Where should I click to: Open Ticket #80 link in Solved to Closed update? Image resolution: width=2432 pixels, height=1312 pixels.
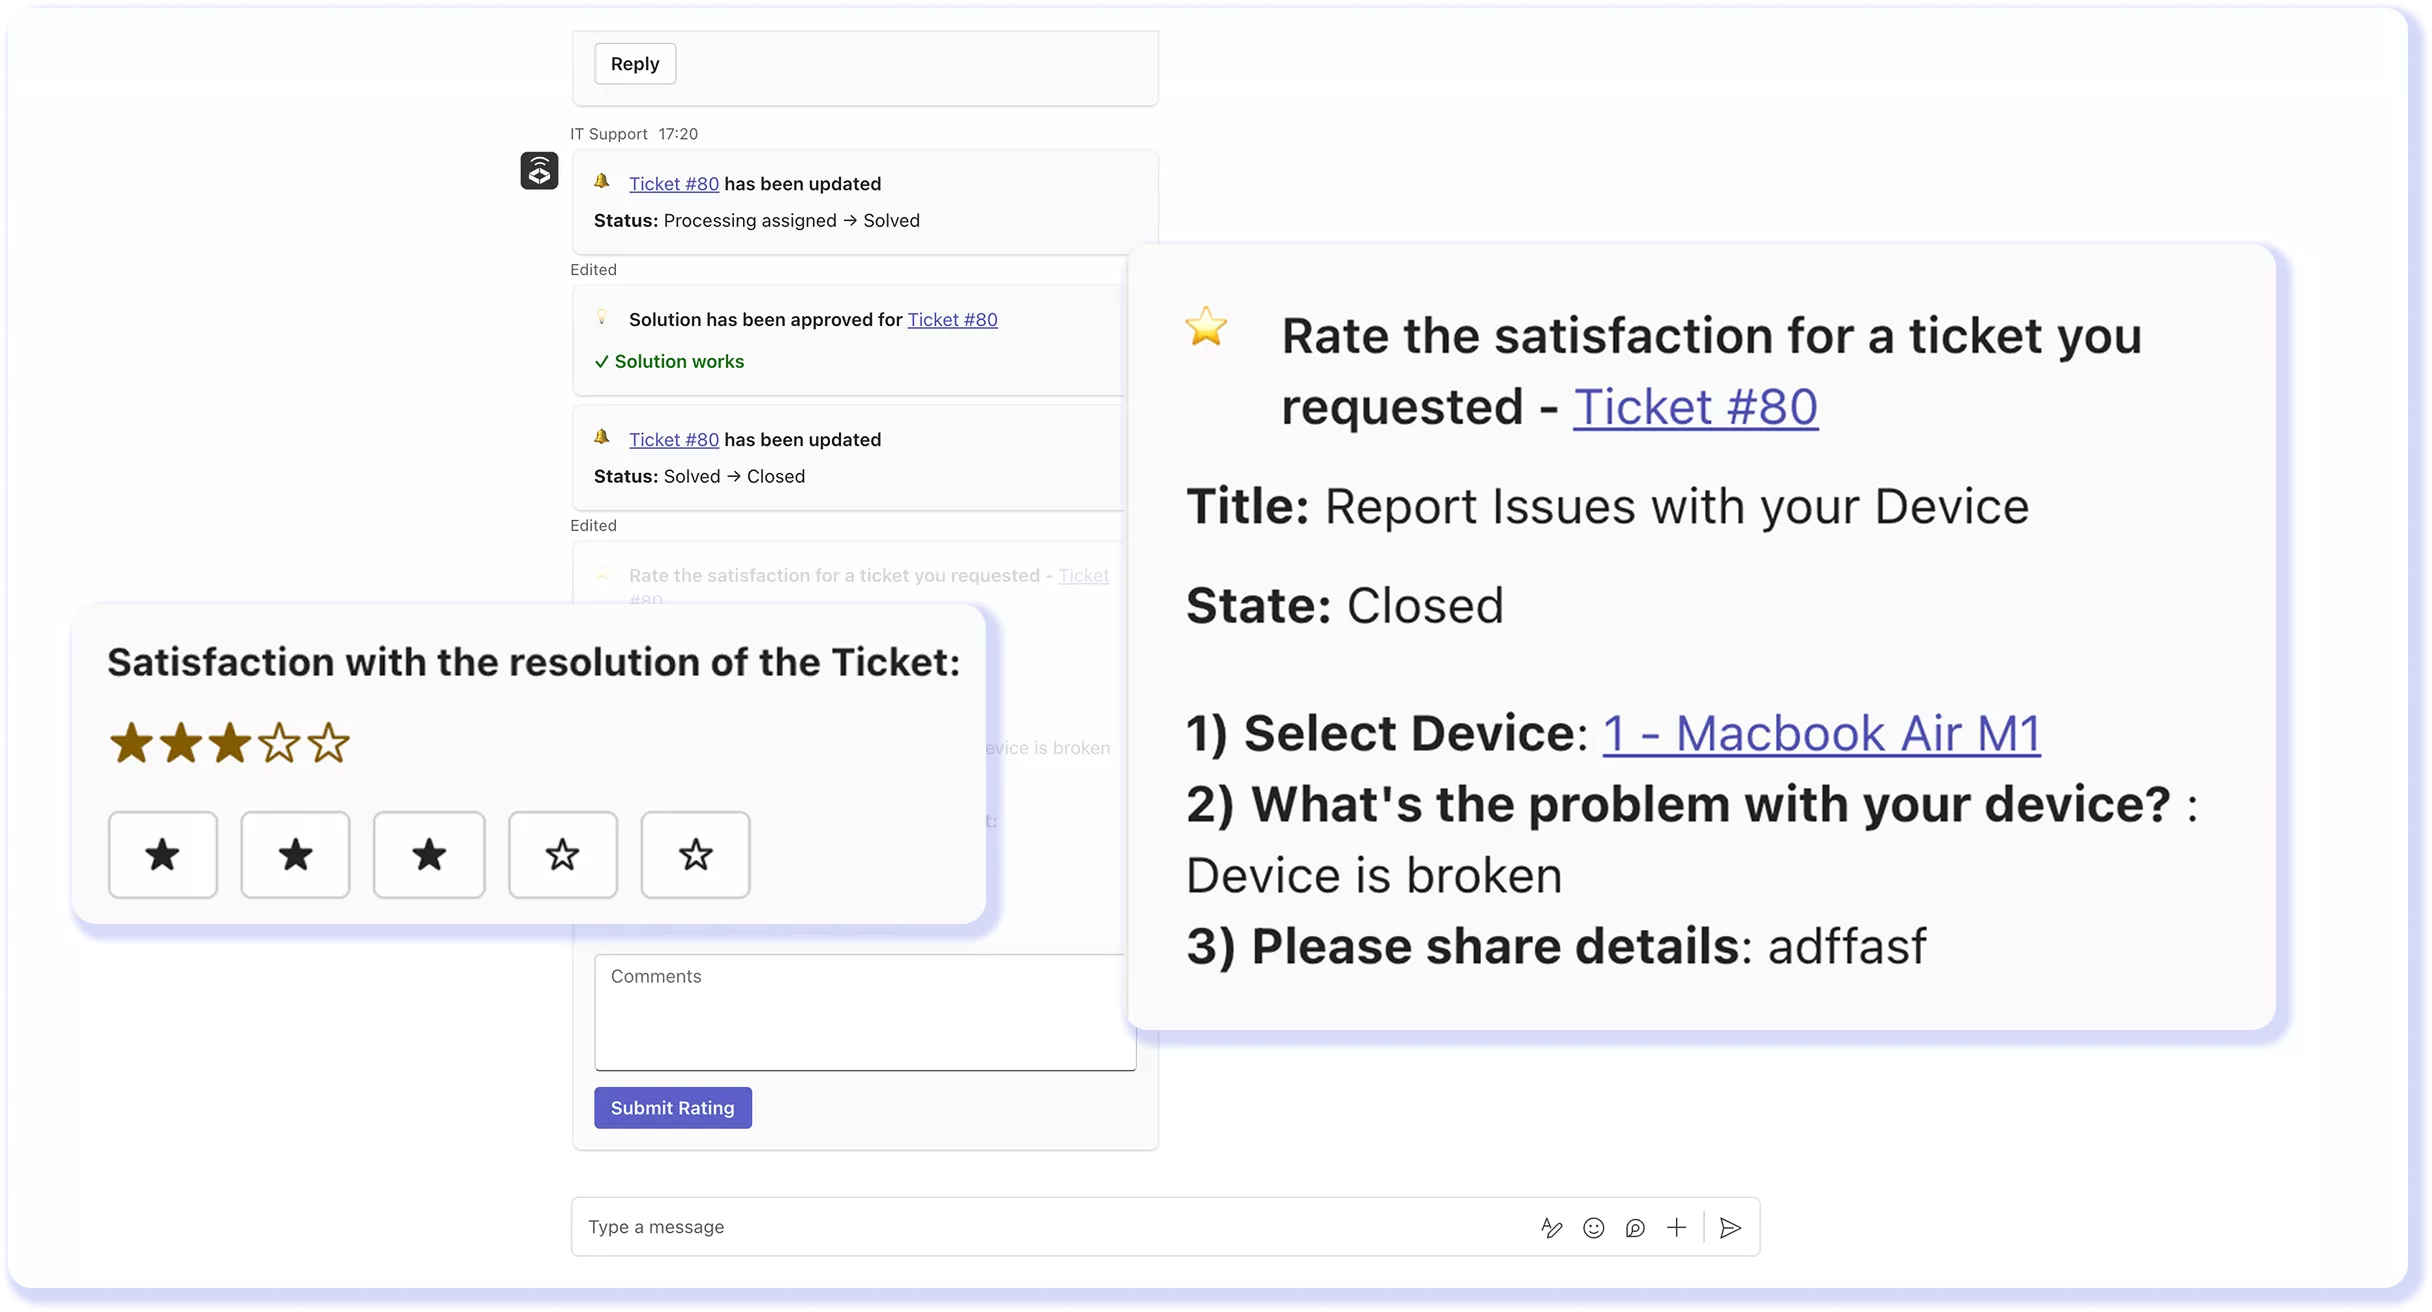[674, 440]
